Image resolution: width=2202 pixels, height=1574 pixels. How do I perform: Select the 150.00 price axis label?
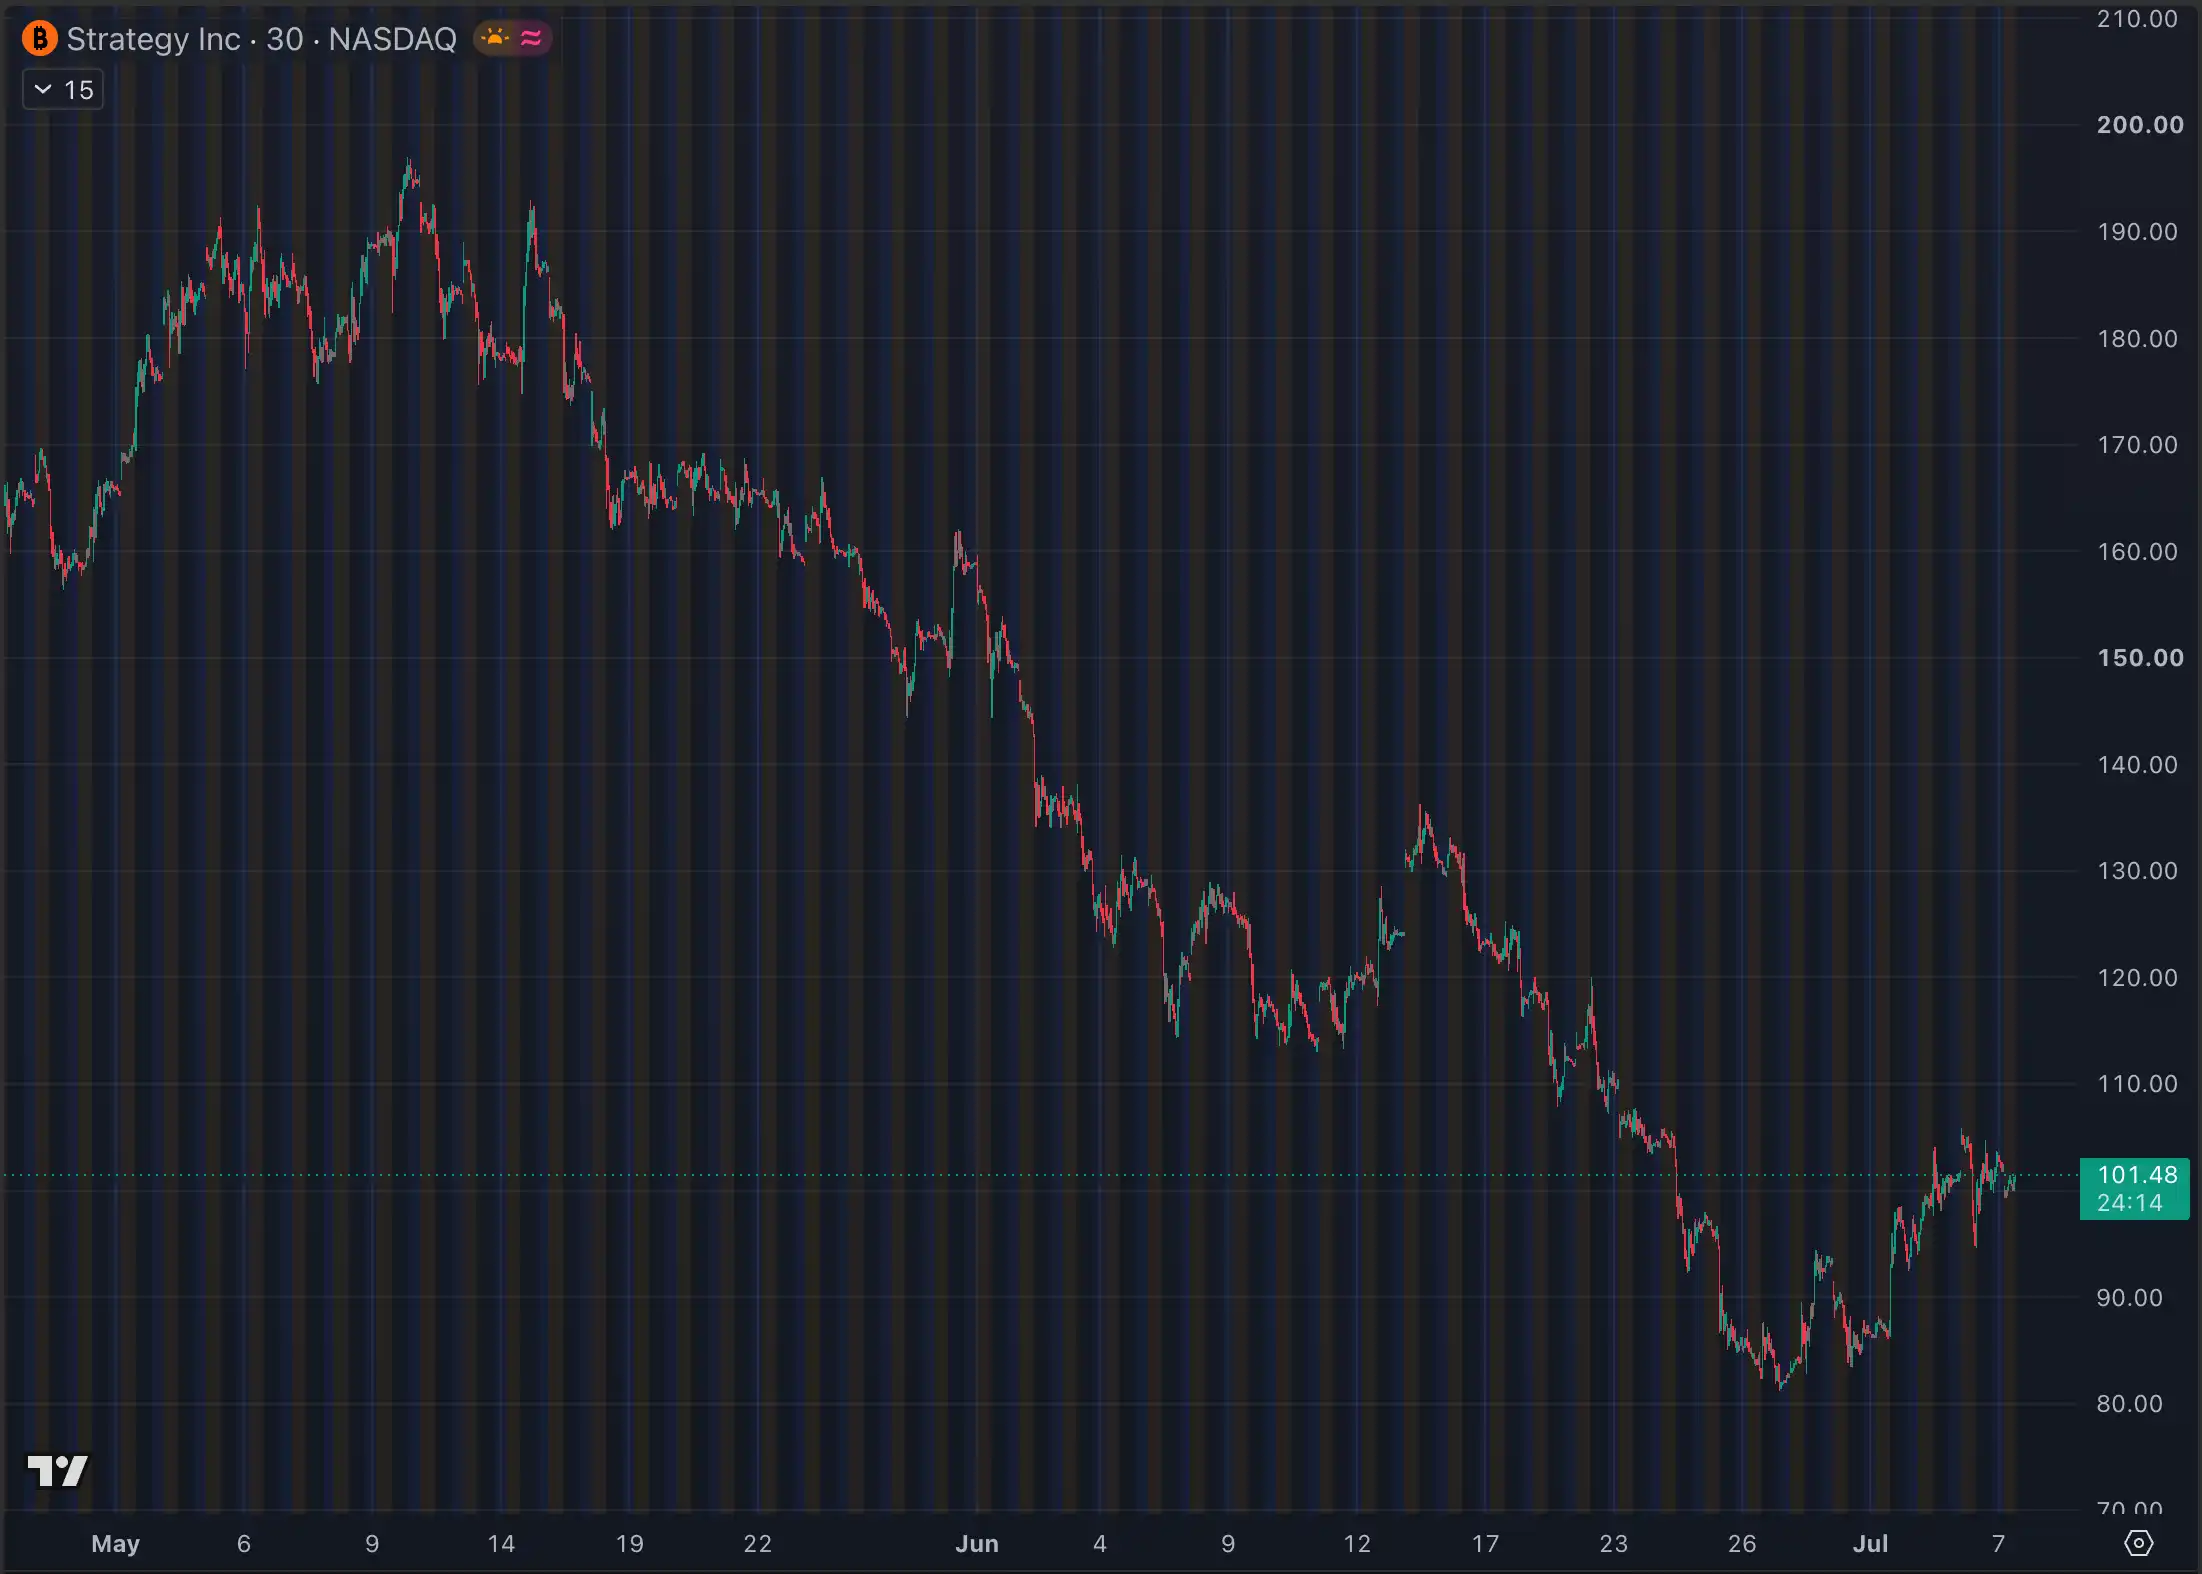[x=2140, y=658]
